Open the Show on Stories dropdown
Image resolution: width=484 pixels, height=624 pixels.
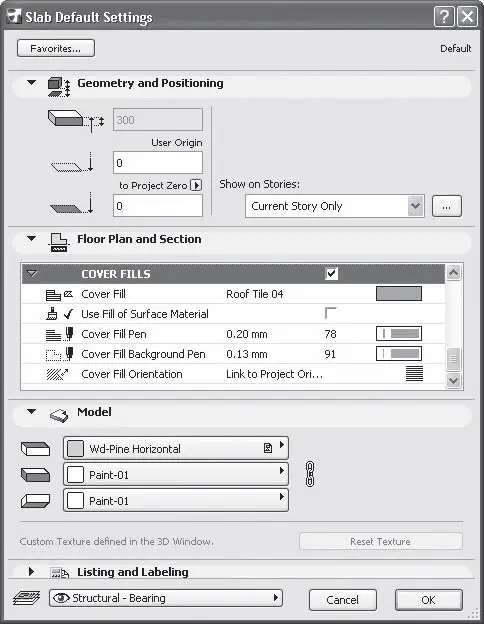pyautogui.click(x=335, y=206)
